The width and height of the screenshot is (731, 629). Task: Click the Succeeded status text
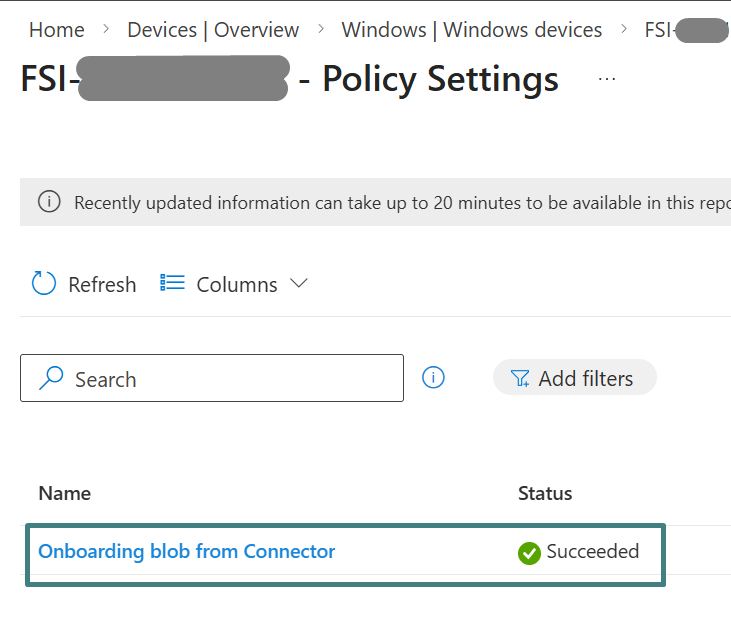592,552
